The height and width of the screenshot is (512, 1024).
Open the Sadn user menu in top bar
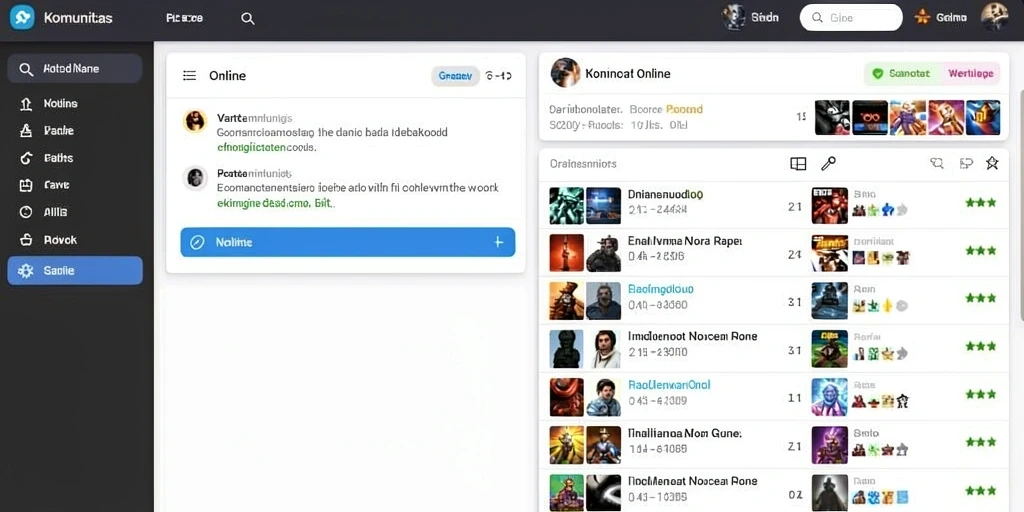(x=751, y=18)
